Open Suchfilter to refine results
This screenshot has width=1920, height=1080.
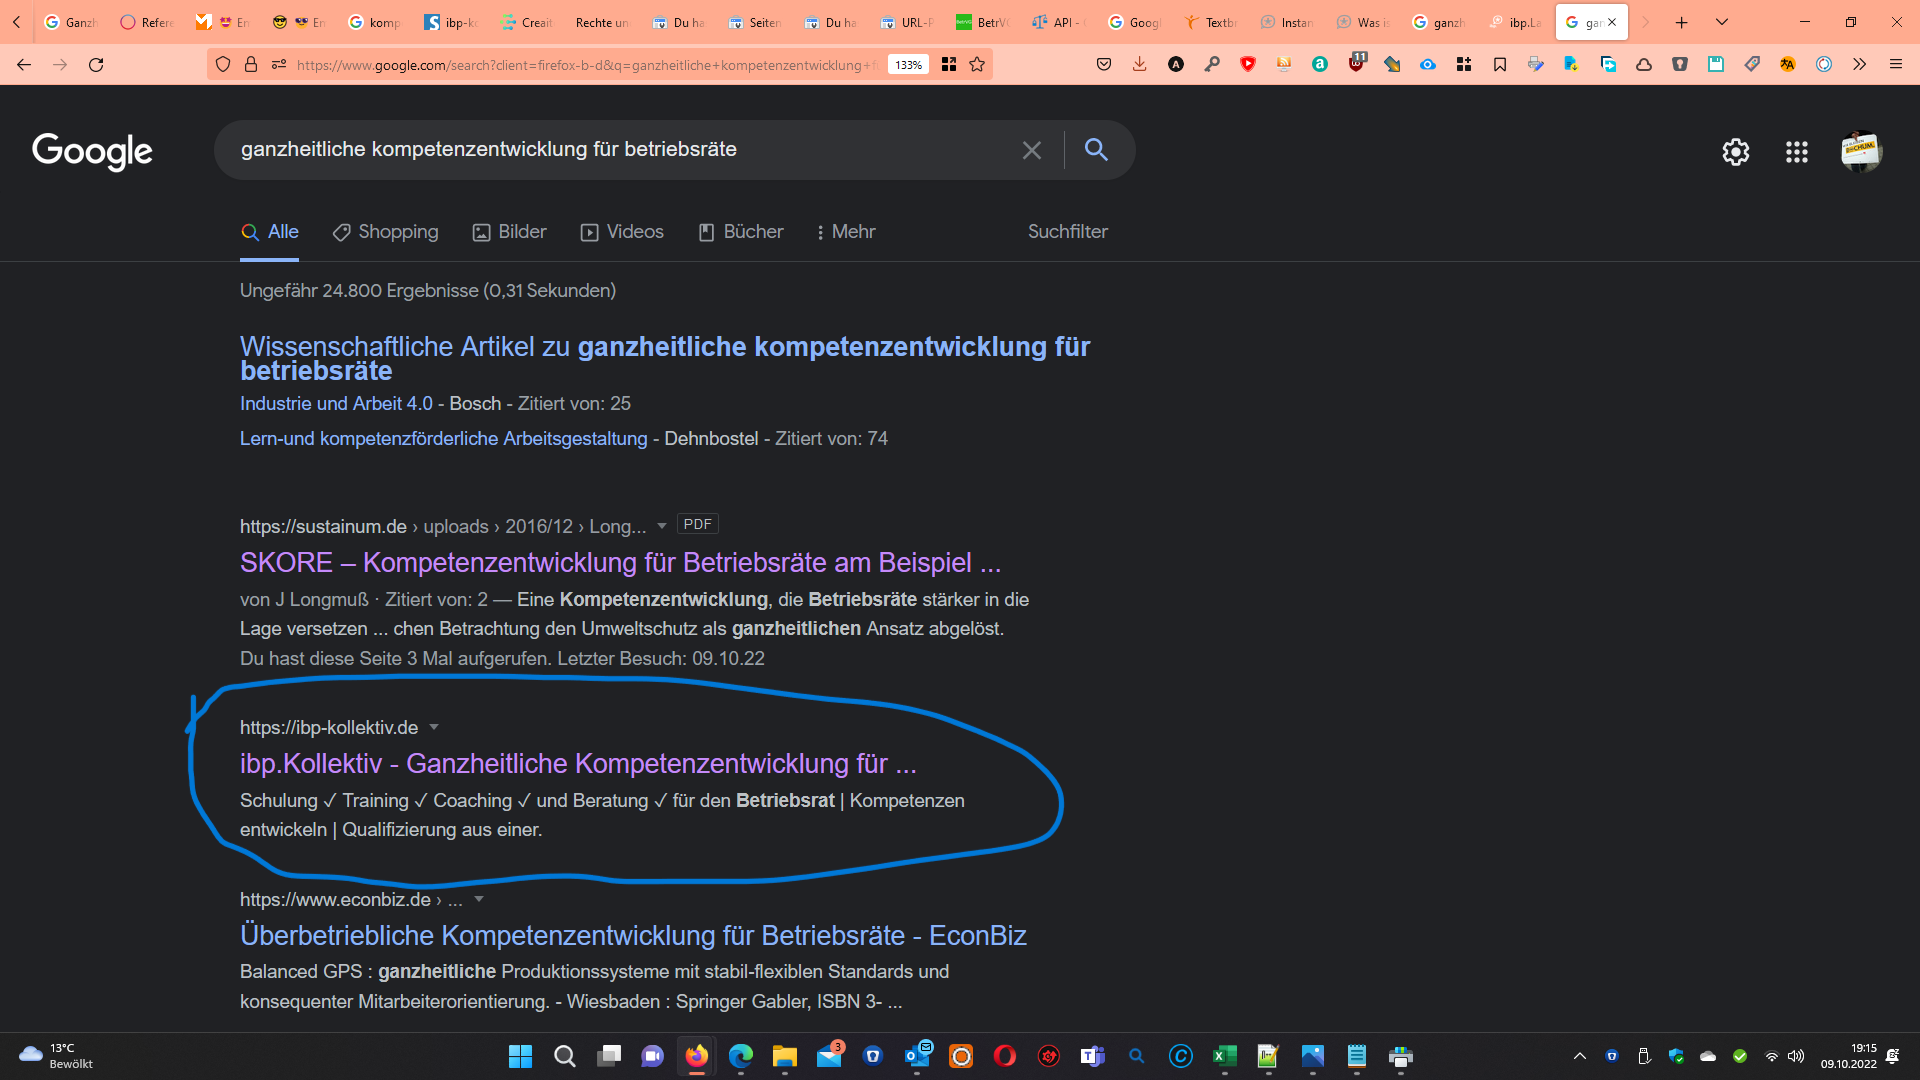pyautogui.click(x=1067, y=231)
